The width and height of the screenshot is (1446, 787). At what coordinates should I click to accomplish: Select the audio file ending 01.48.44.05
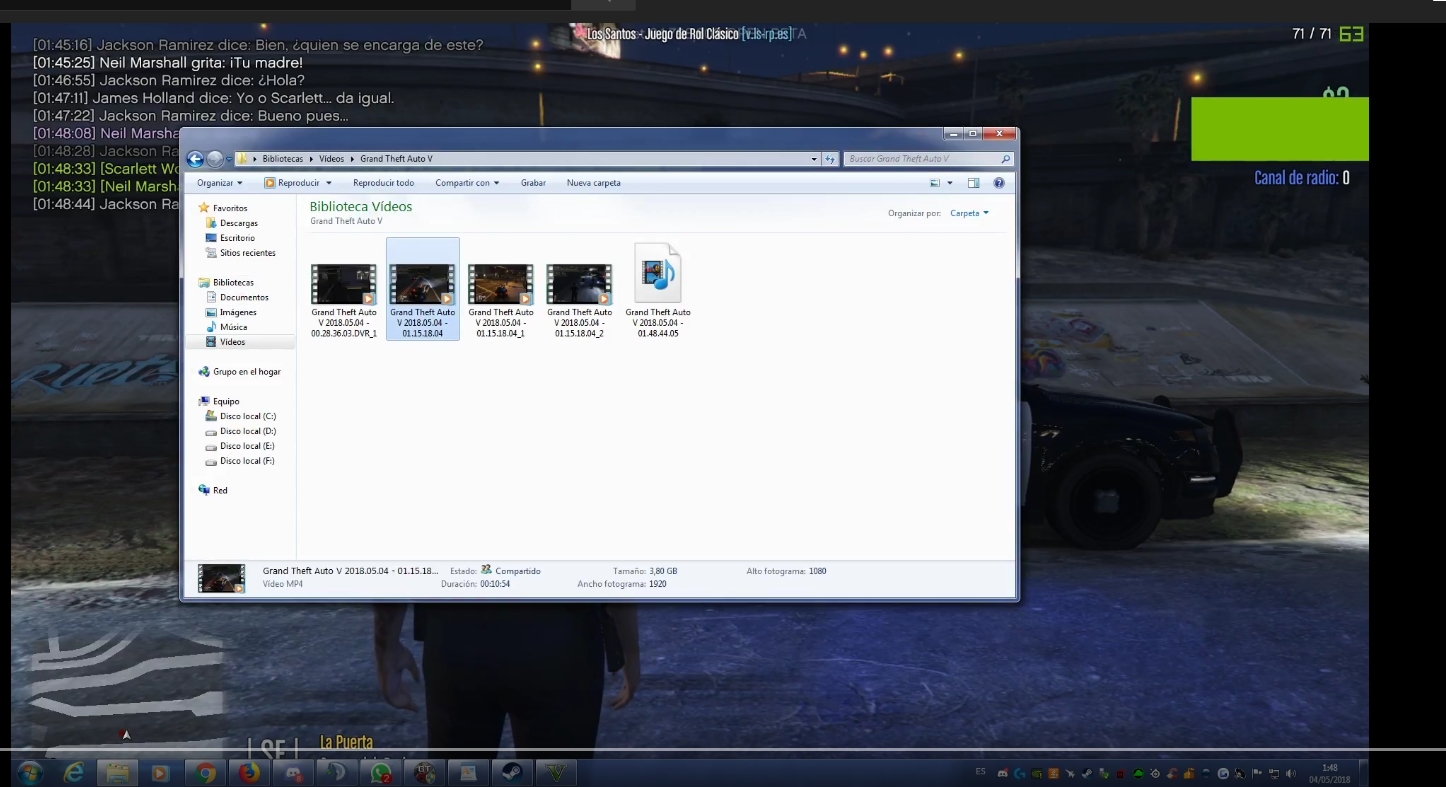658,291
